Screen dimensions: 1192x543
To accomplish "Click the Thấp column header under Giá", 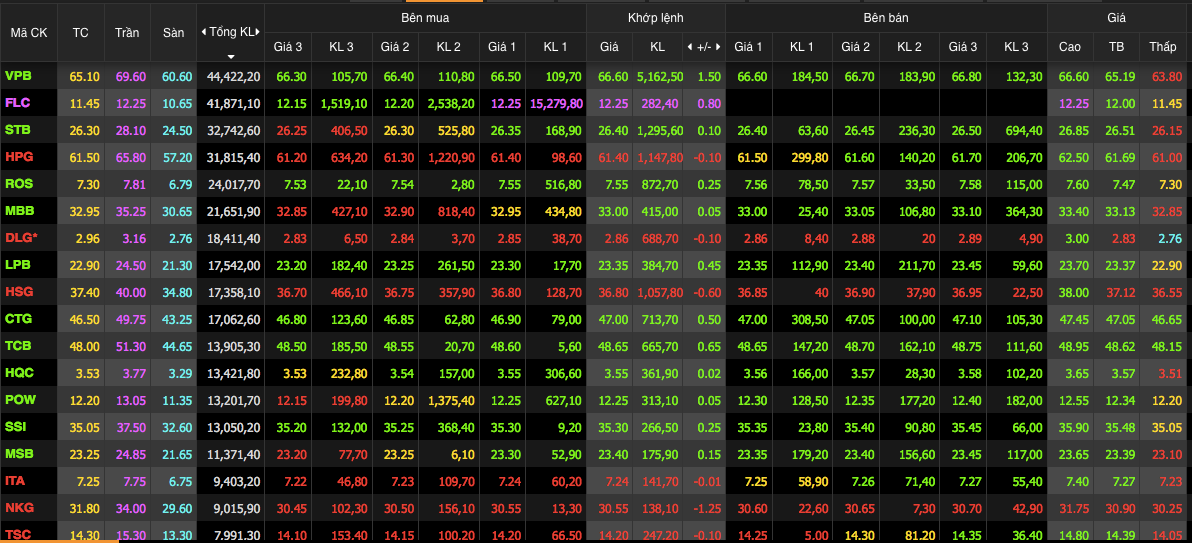I will click(x=1163, y=47).
